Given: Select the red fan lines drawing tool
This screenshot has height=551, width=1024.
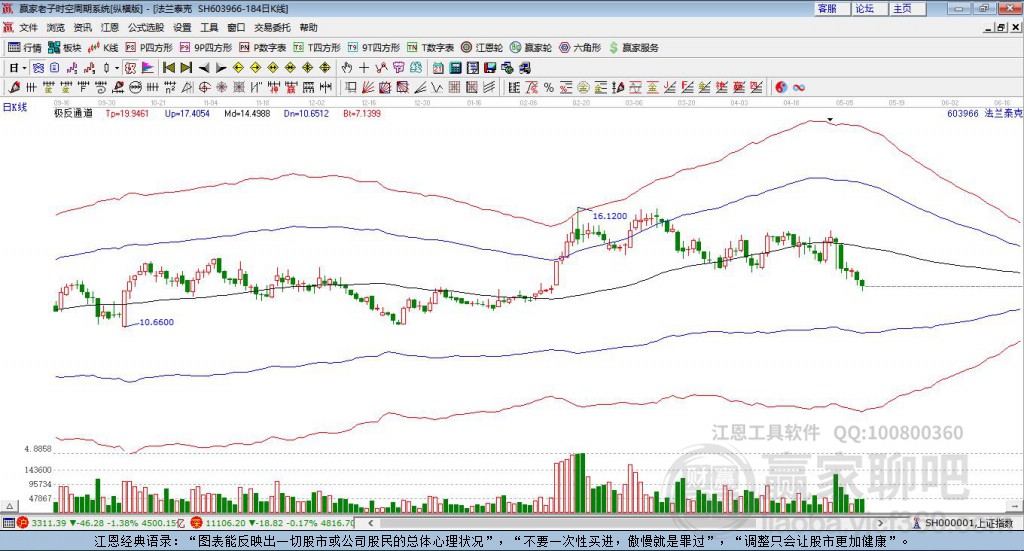Looking at the screenshot, I should (368, 87).
